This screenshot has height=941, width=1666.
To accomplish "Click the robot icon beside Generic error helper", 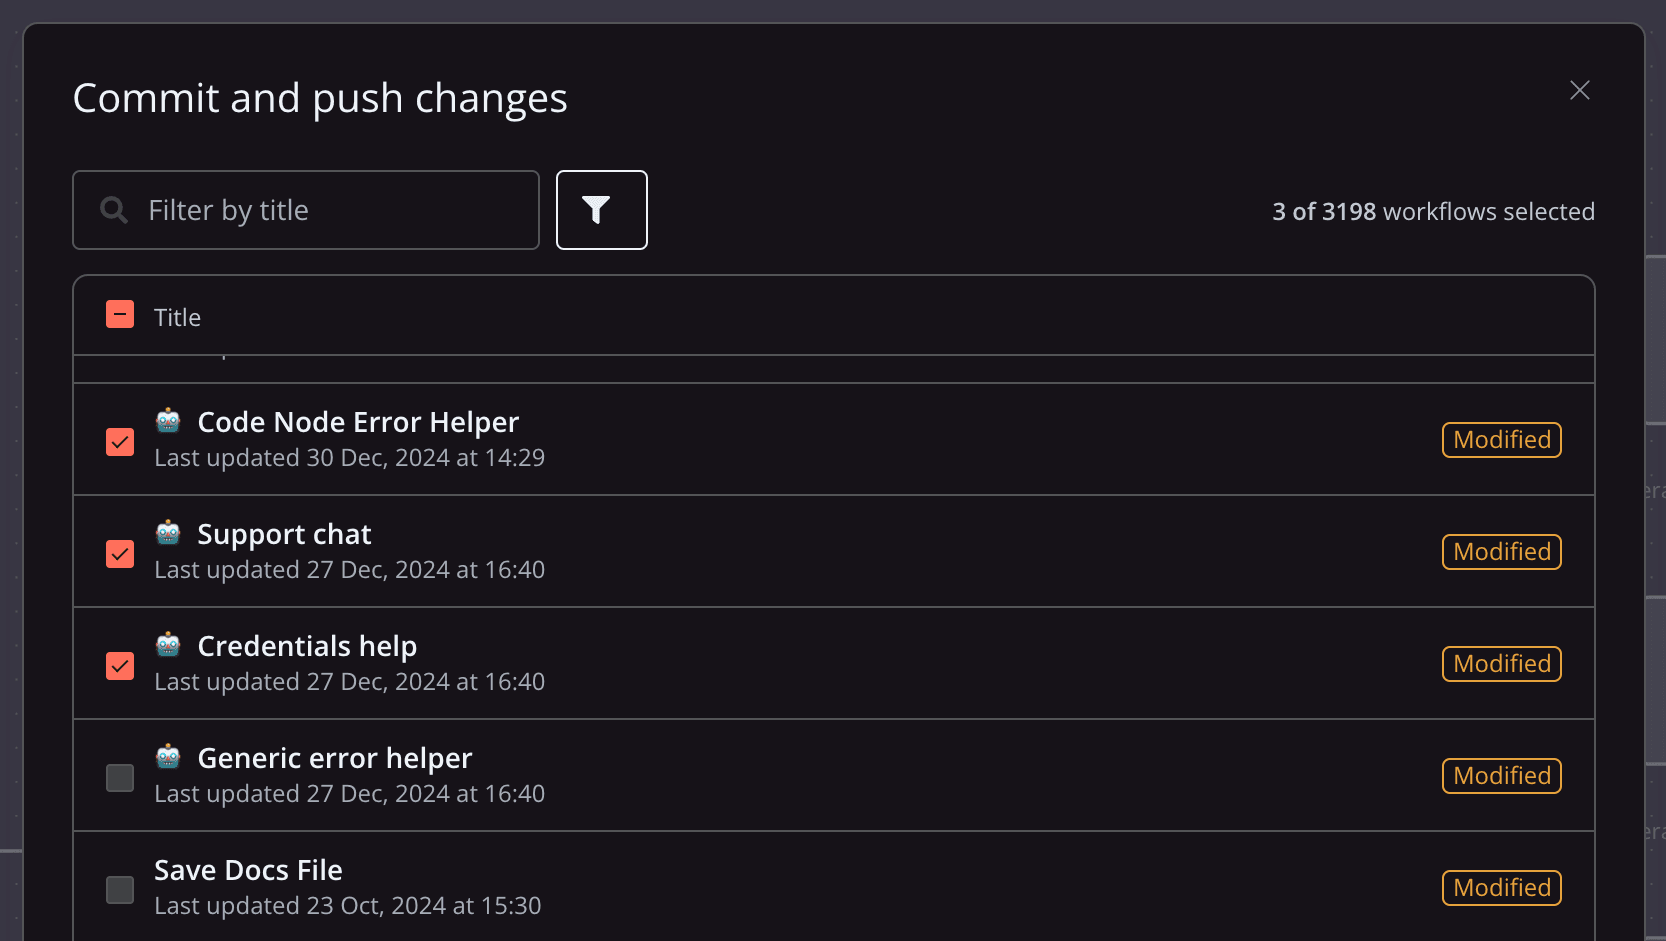I will coord(168,756).
